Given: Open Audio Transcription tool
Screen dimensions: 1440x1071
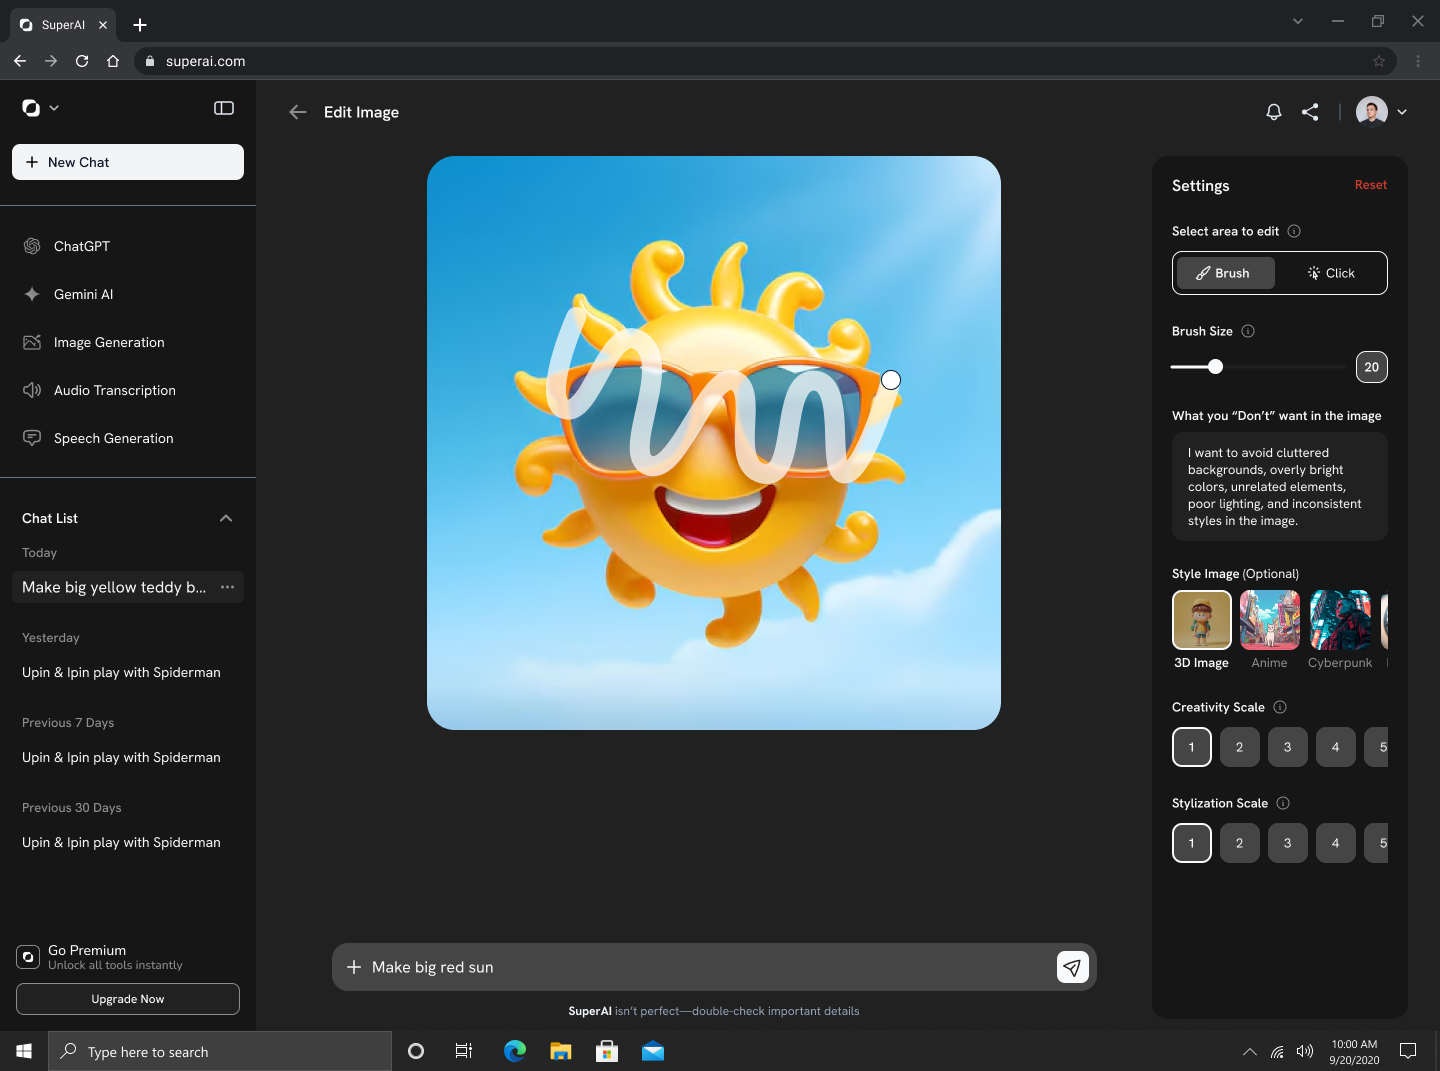Looking at the screenshot, I should [x=114, y=390].
